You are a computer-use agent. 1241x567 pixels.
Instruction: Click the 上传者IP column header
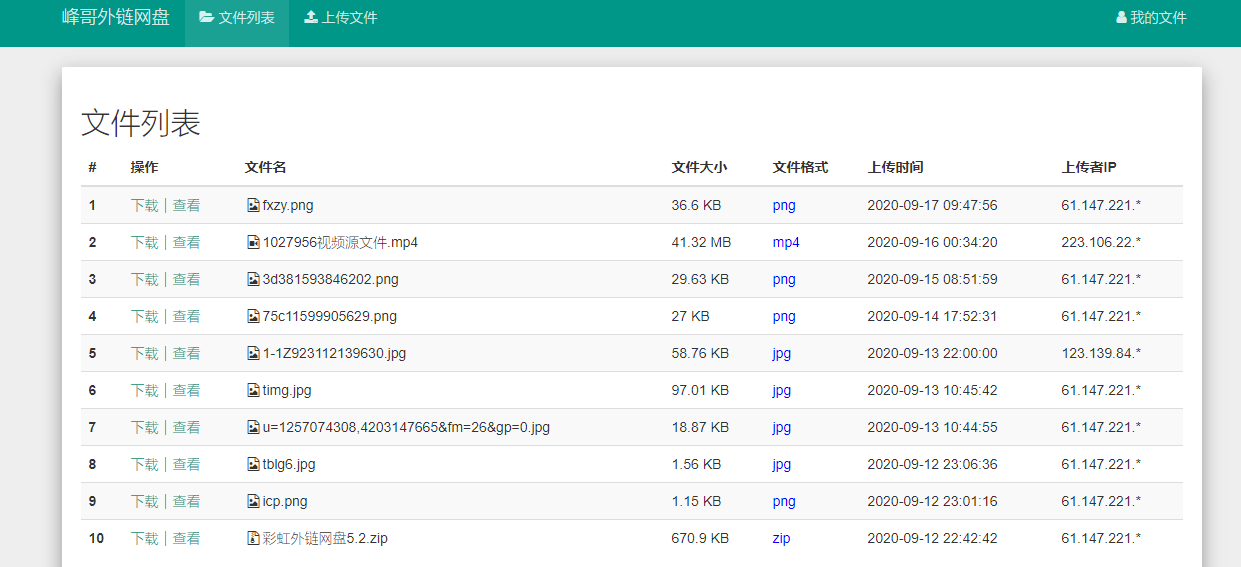pyautogui.click(x=1089, y=167)
